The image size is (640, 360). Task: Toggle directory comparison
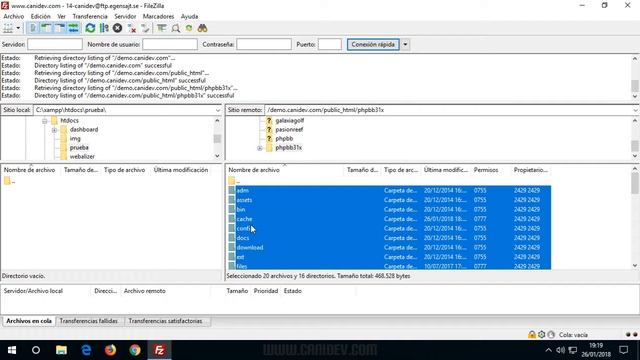point(176,28)
